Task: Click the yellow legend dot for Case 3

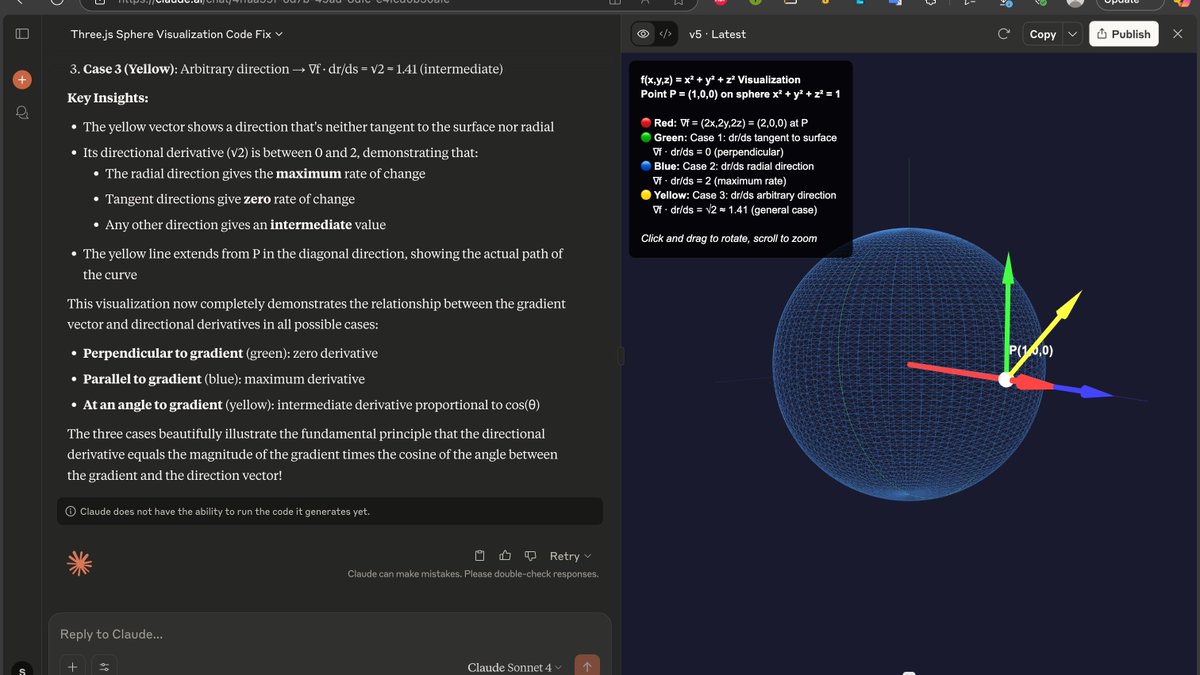Action: (x=646, y=195)
